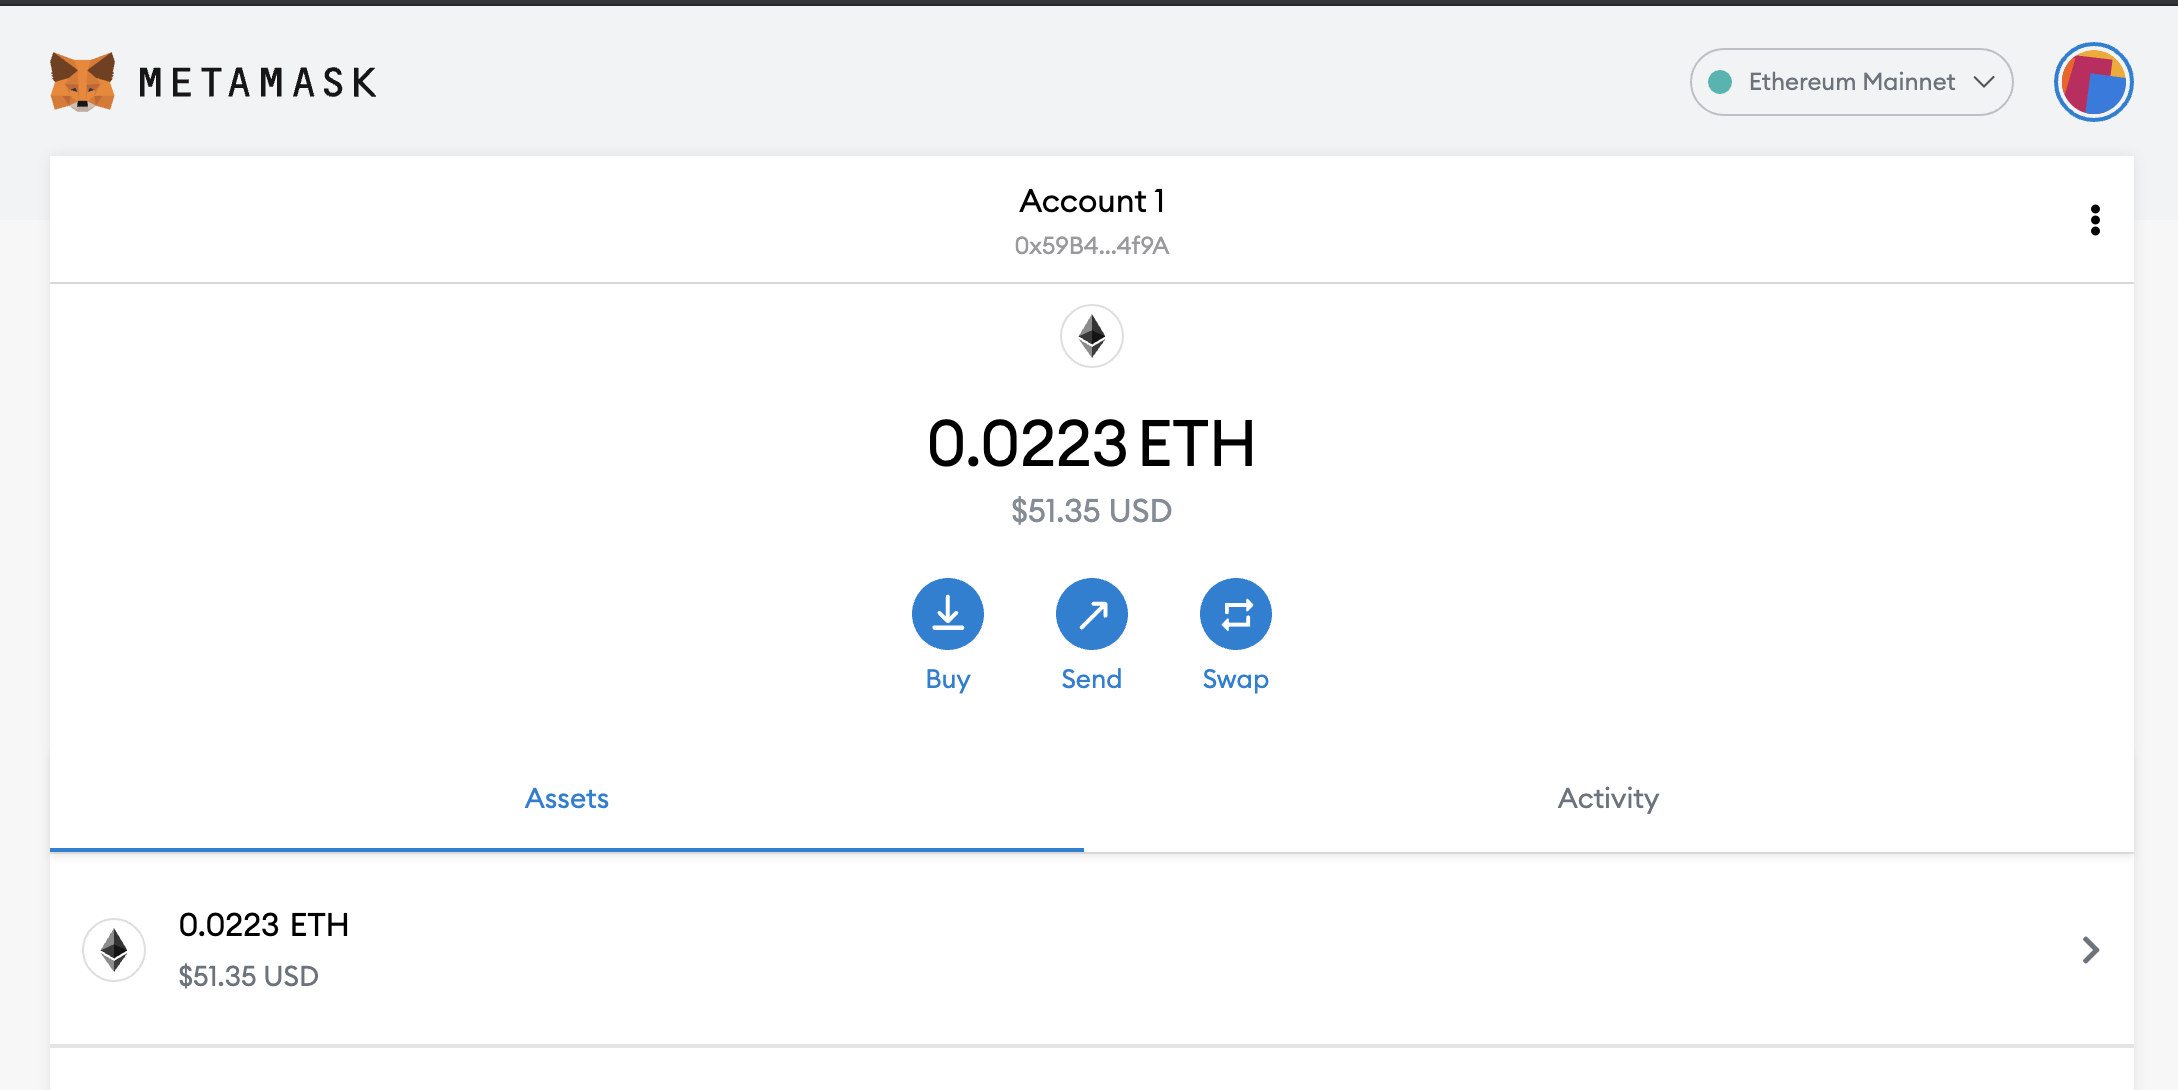Screen dimensions: 2178x1090
Task: Click the MetaMask fox logo
Action: pos(82,82)
